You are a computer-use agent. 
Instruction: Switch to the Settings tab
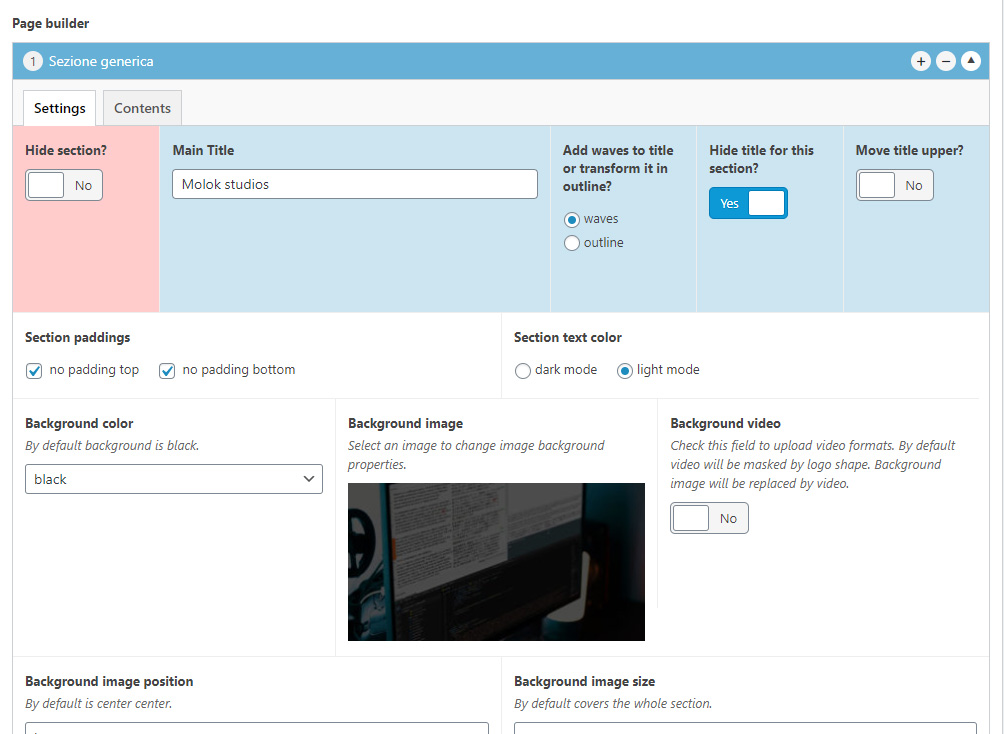[59, 108]
